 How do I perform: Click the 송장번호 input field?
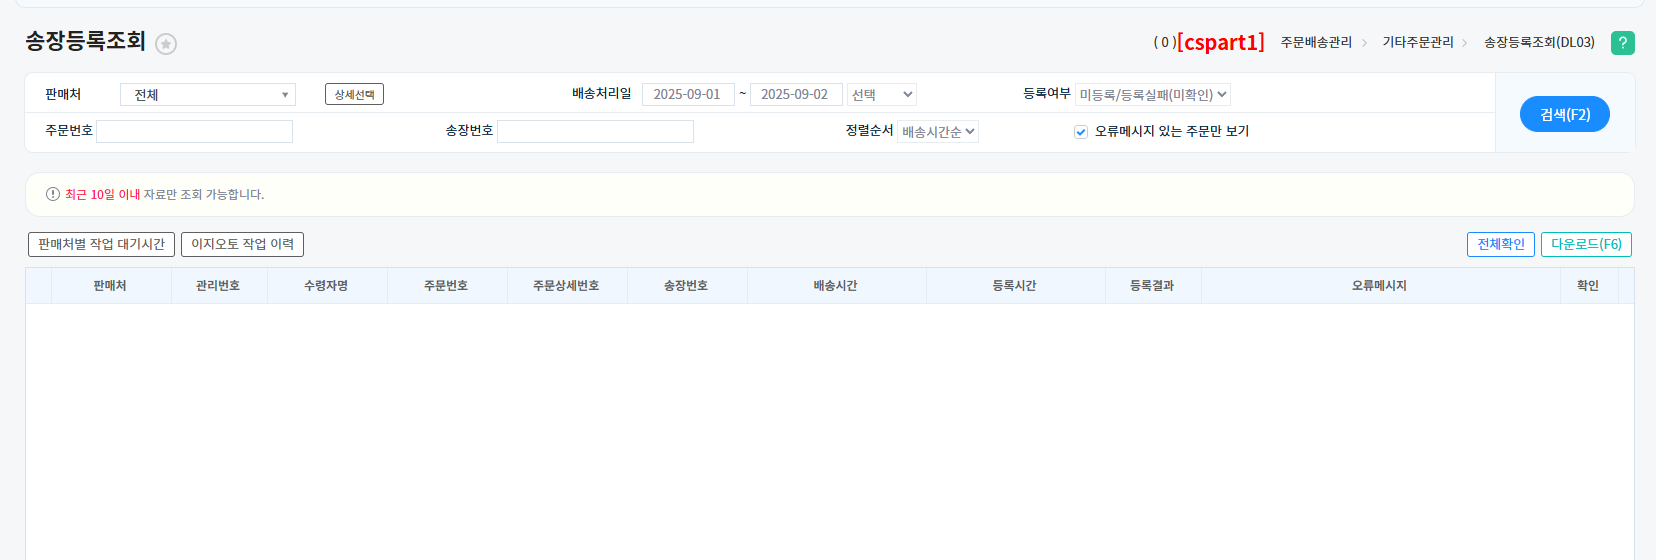pyautogui.click(x=595, y=132)
